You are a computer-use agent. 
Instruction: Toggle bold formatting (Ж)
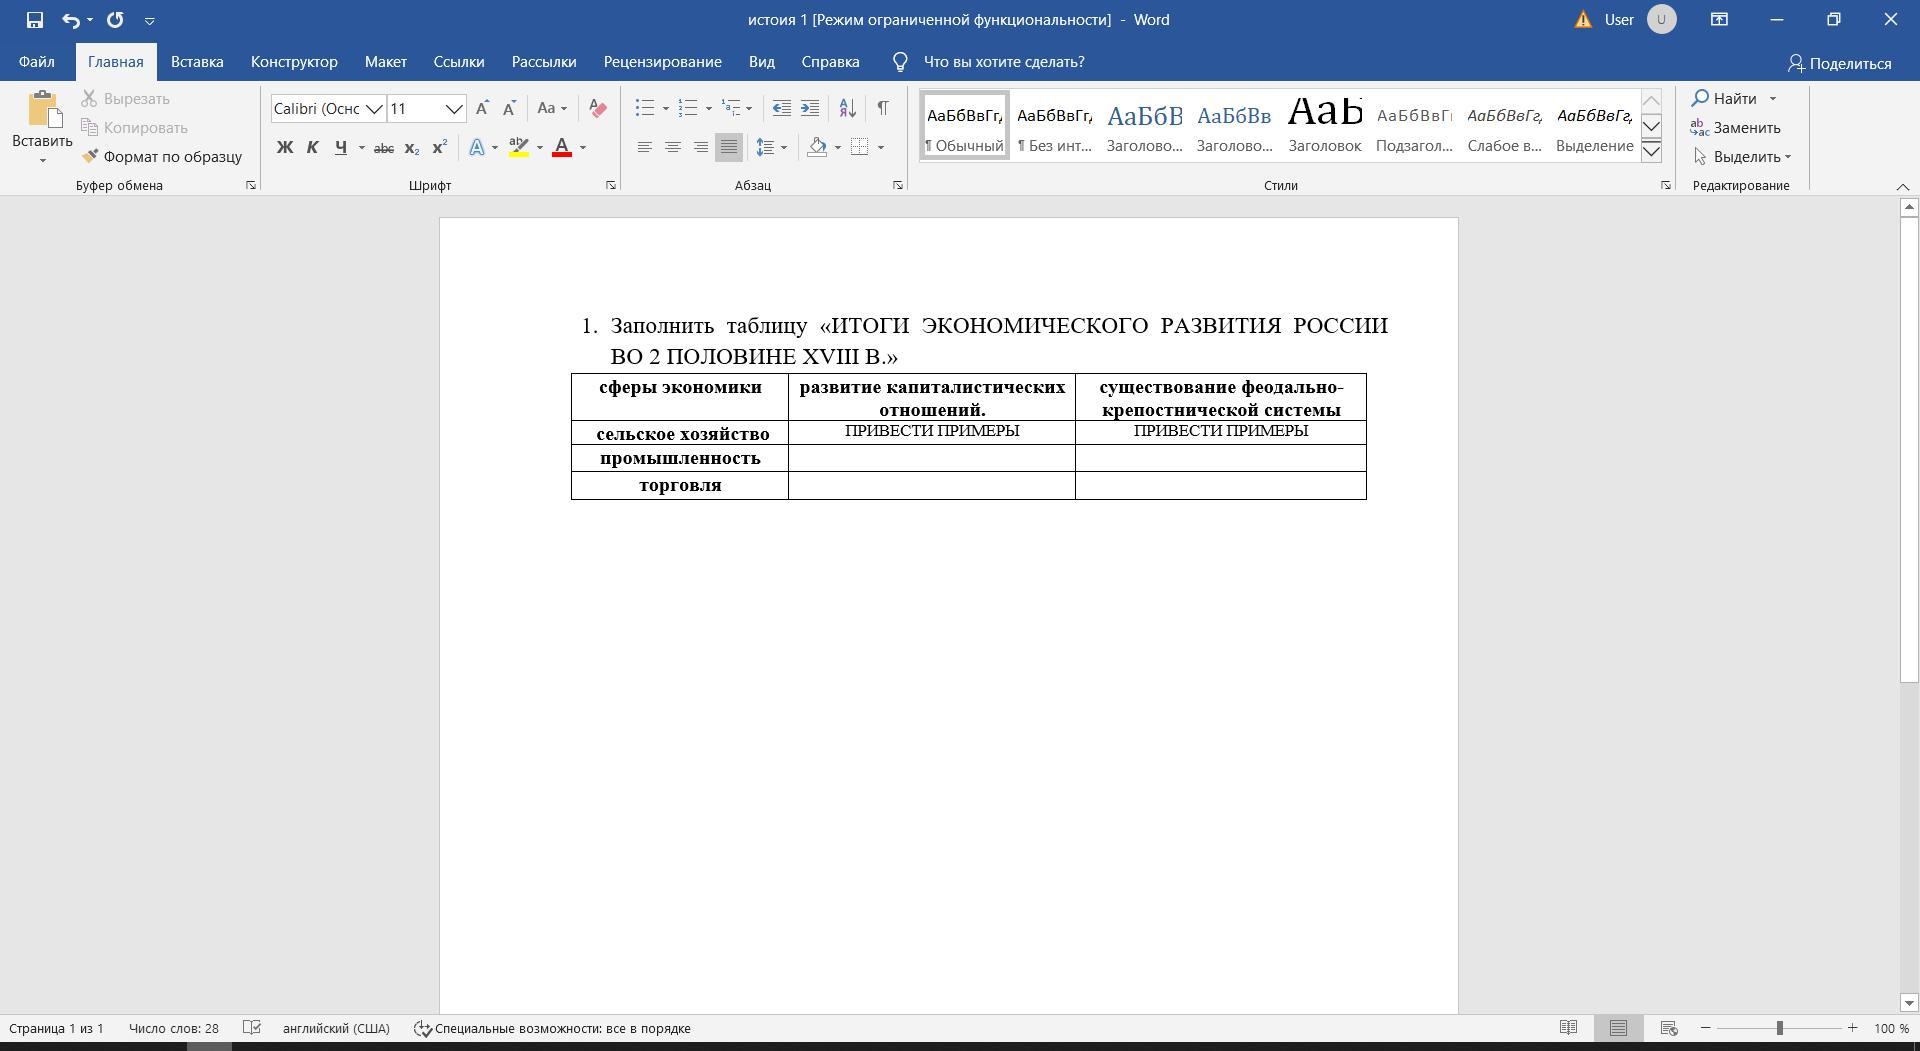click(x=285, y=148)
